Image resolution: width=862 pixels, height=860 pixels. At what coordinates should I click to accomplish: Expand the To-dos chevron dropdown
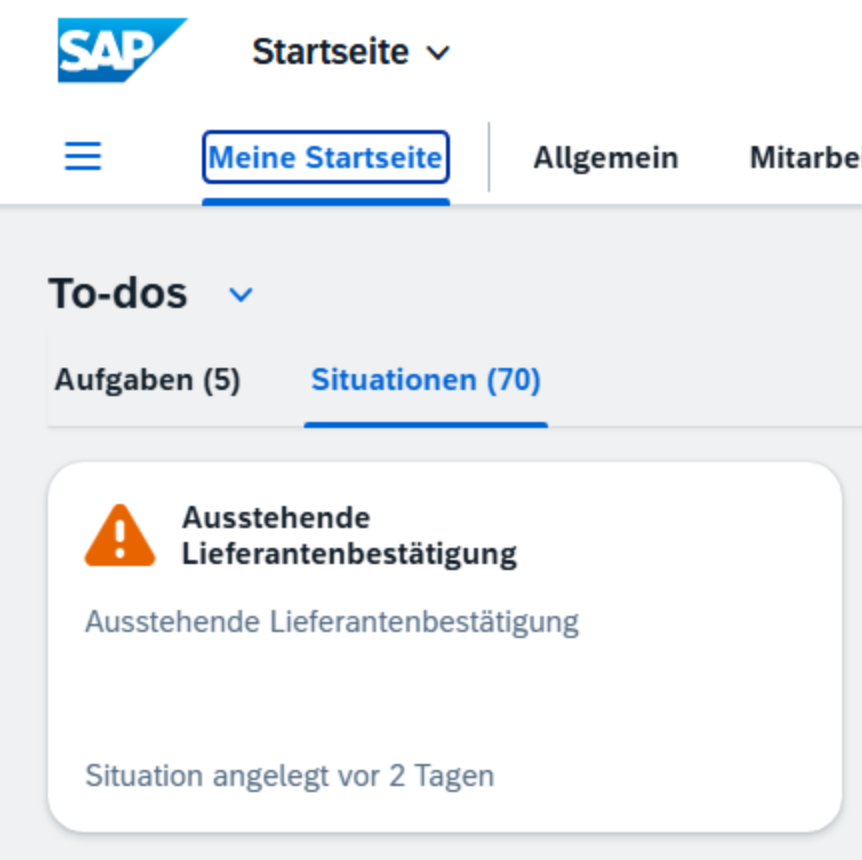[x=241, y=295]
